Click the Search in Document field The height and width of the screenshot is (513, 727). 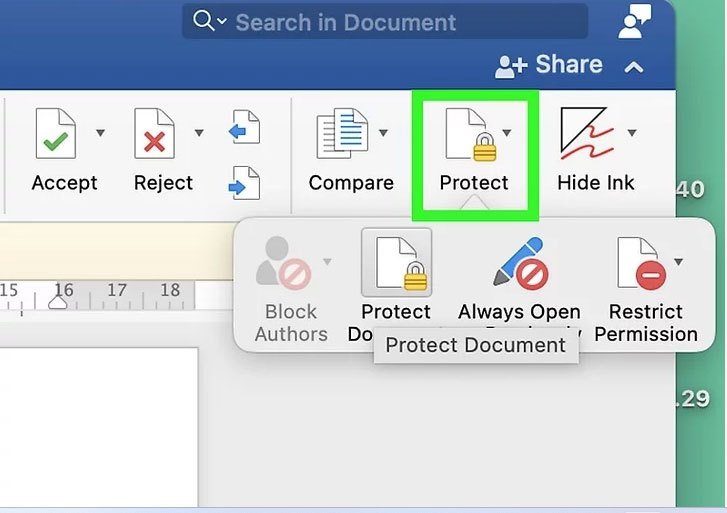[385, 22]
